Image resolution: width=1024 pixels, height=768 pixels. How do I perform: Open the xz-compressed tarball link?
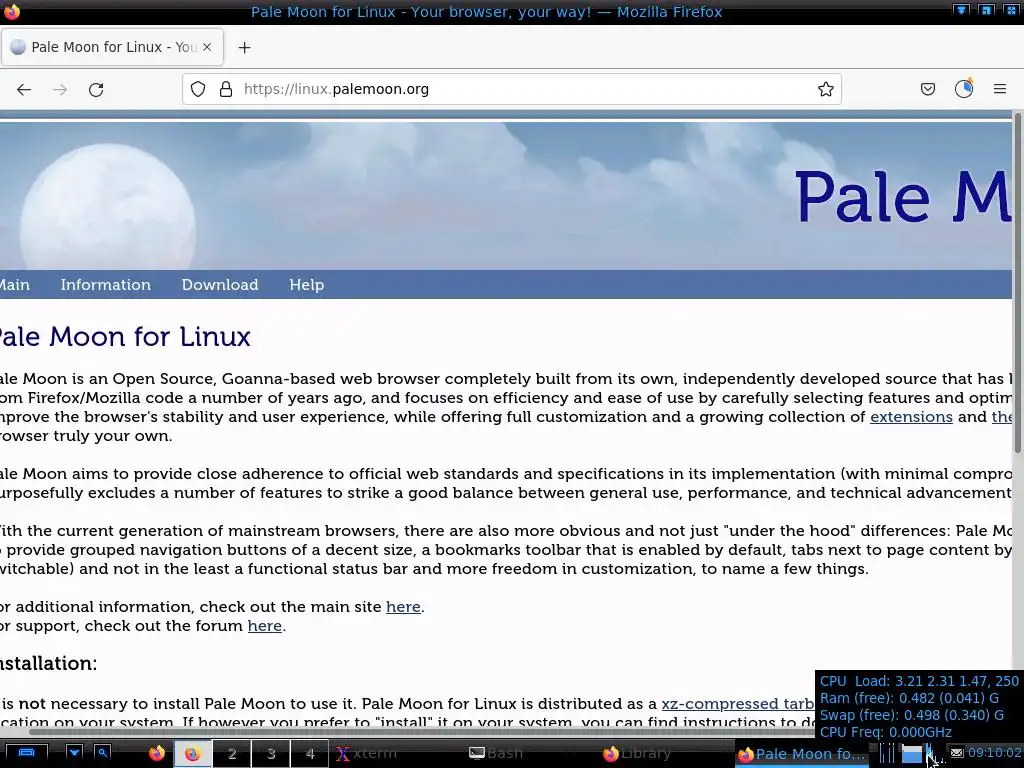pyautogui.click(x=738, y=704)
